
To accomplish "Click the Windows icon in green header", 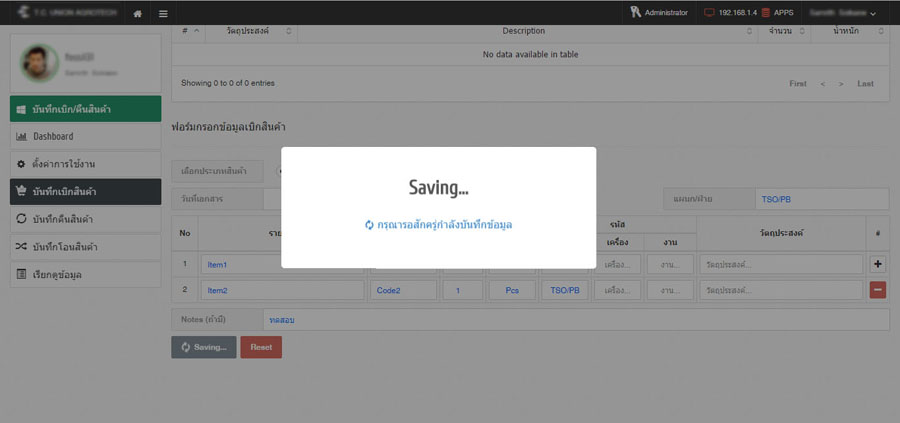I will (x=21, y=109).
